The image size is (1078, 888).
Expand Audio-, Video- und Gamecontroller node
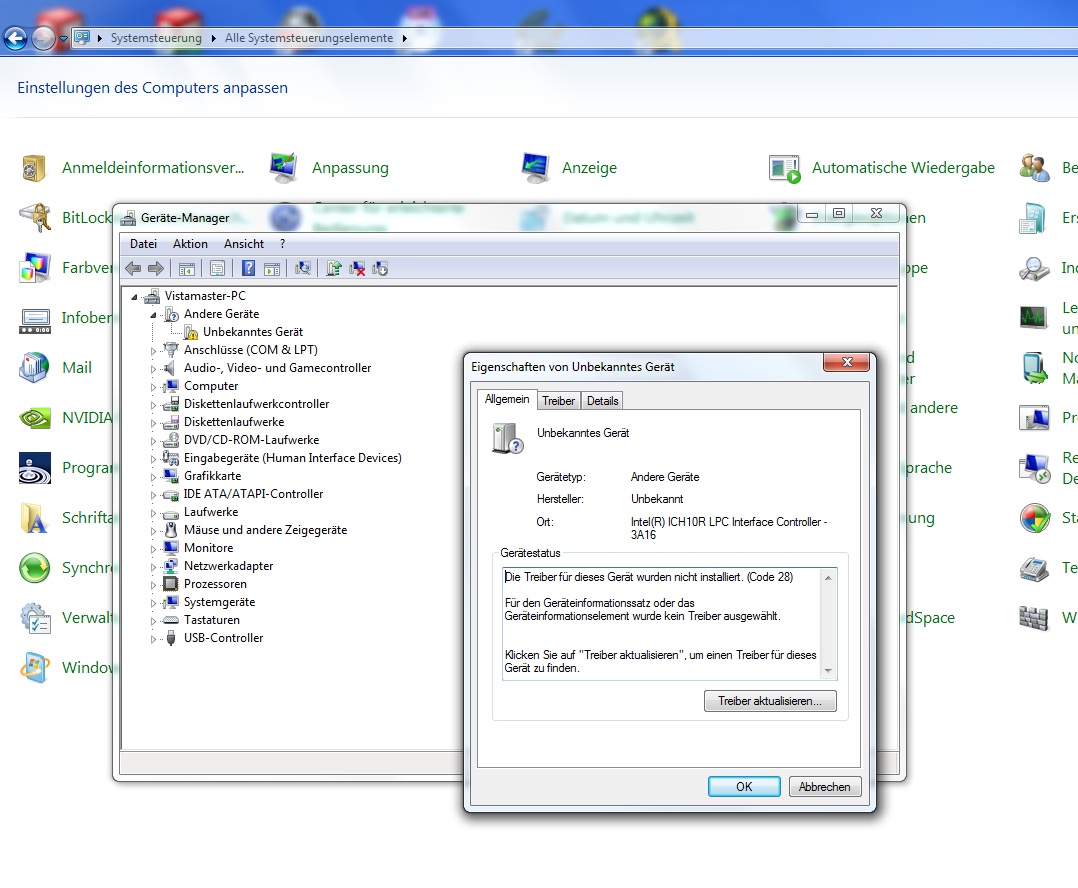[153, 369]
